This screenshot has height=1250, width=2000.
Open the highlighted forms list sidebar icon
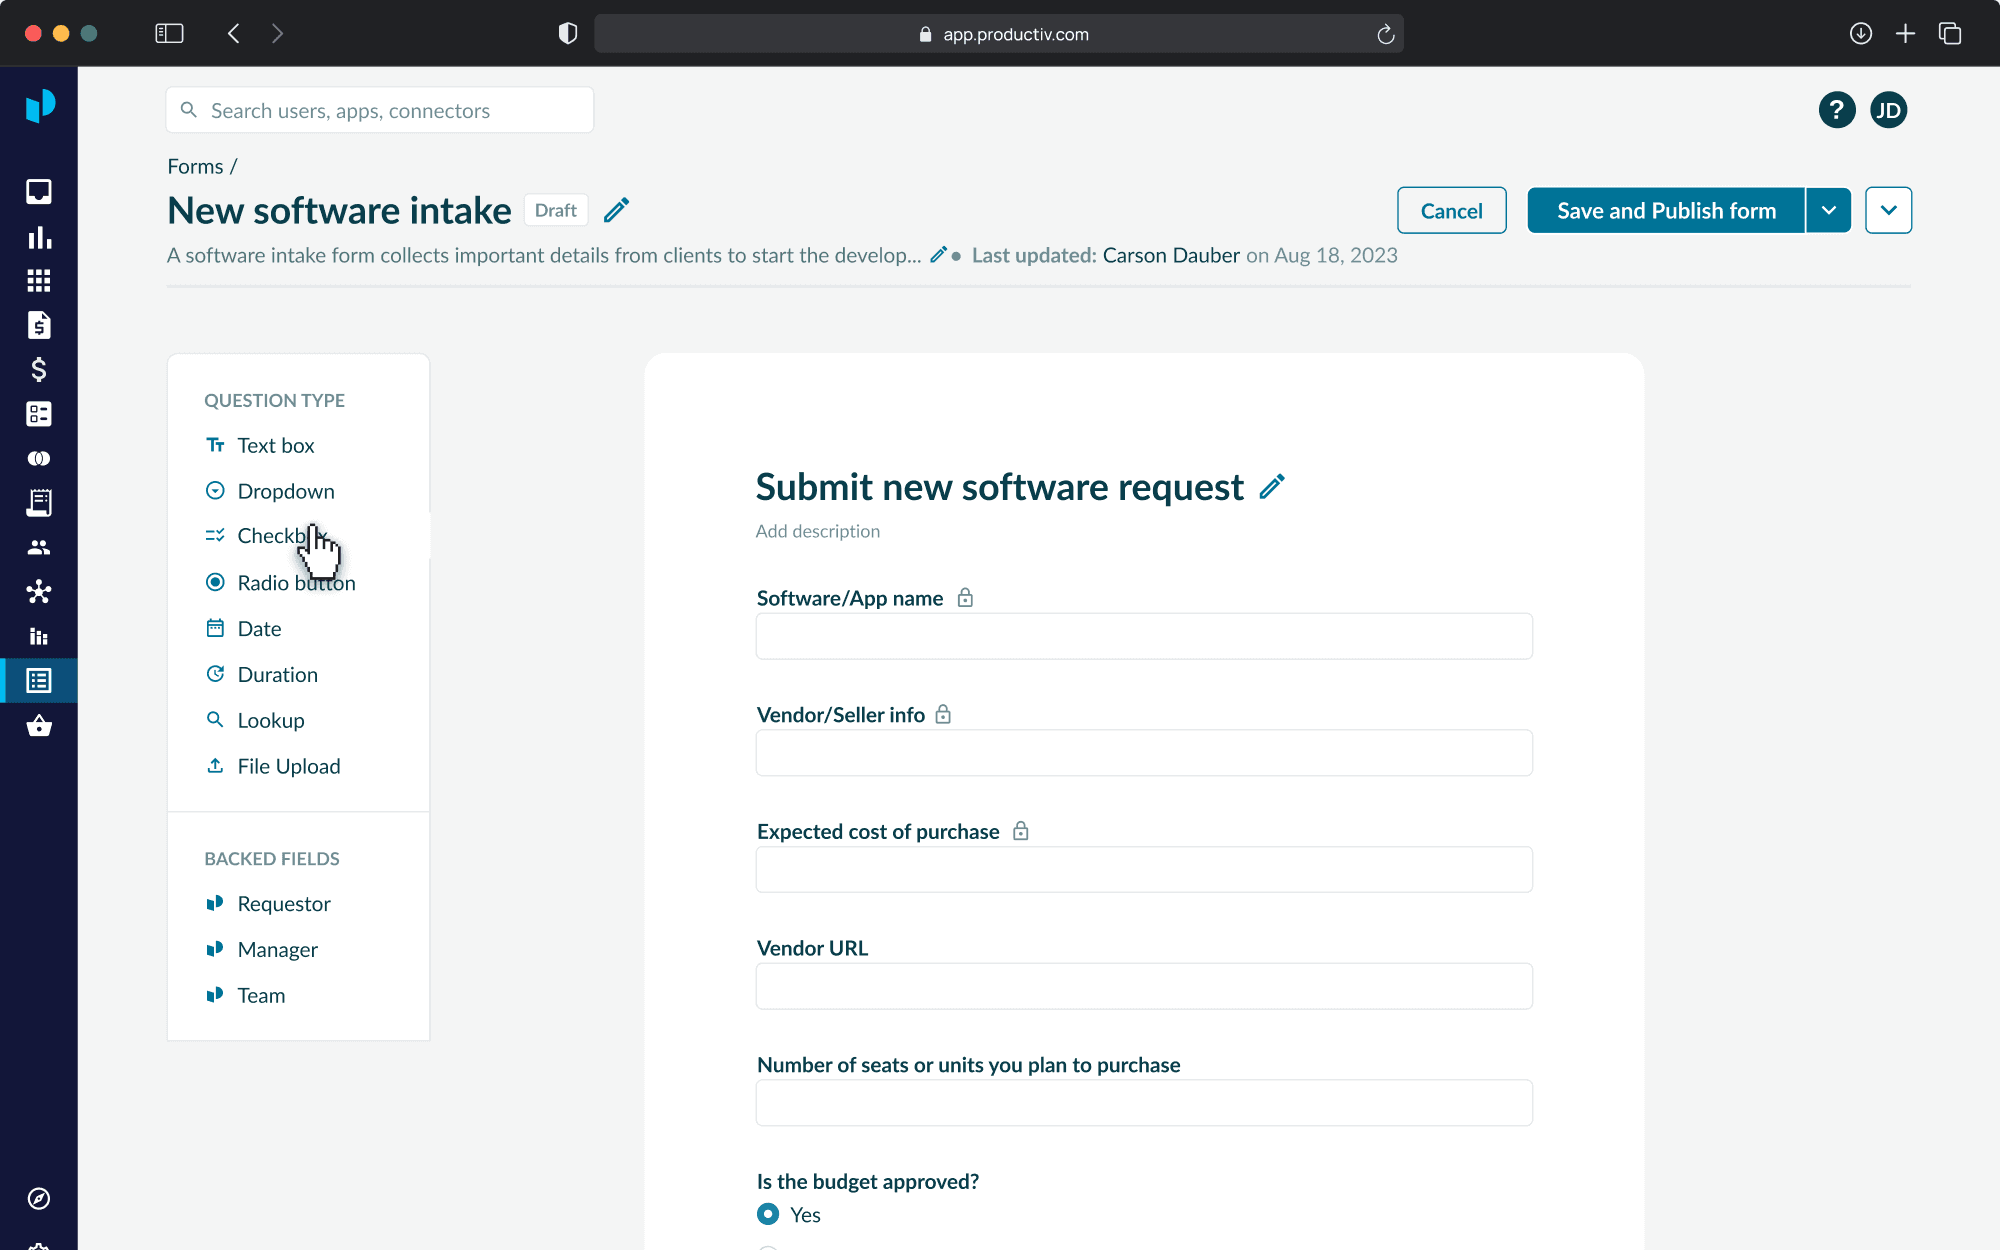(39, 681)
